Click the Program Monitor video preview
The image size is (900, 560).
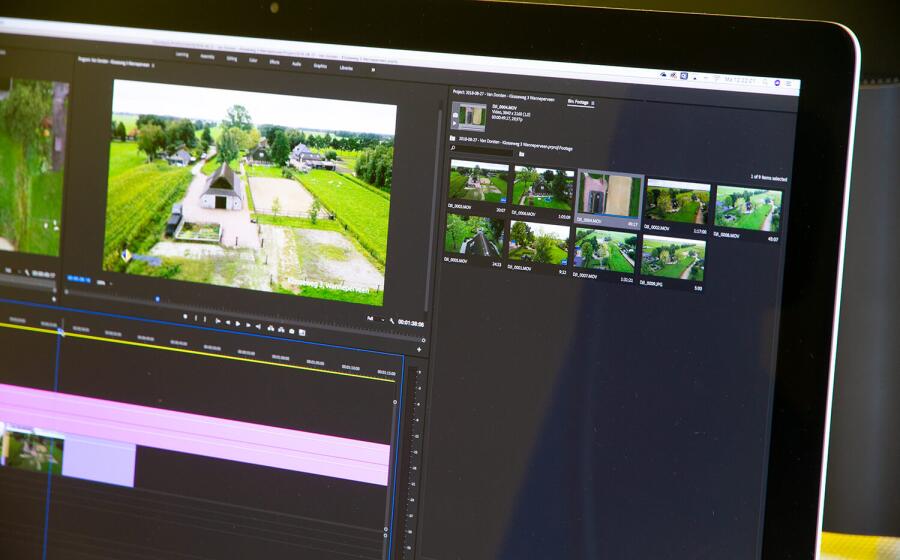tap(250, 192)
